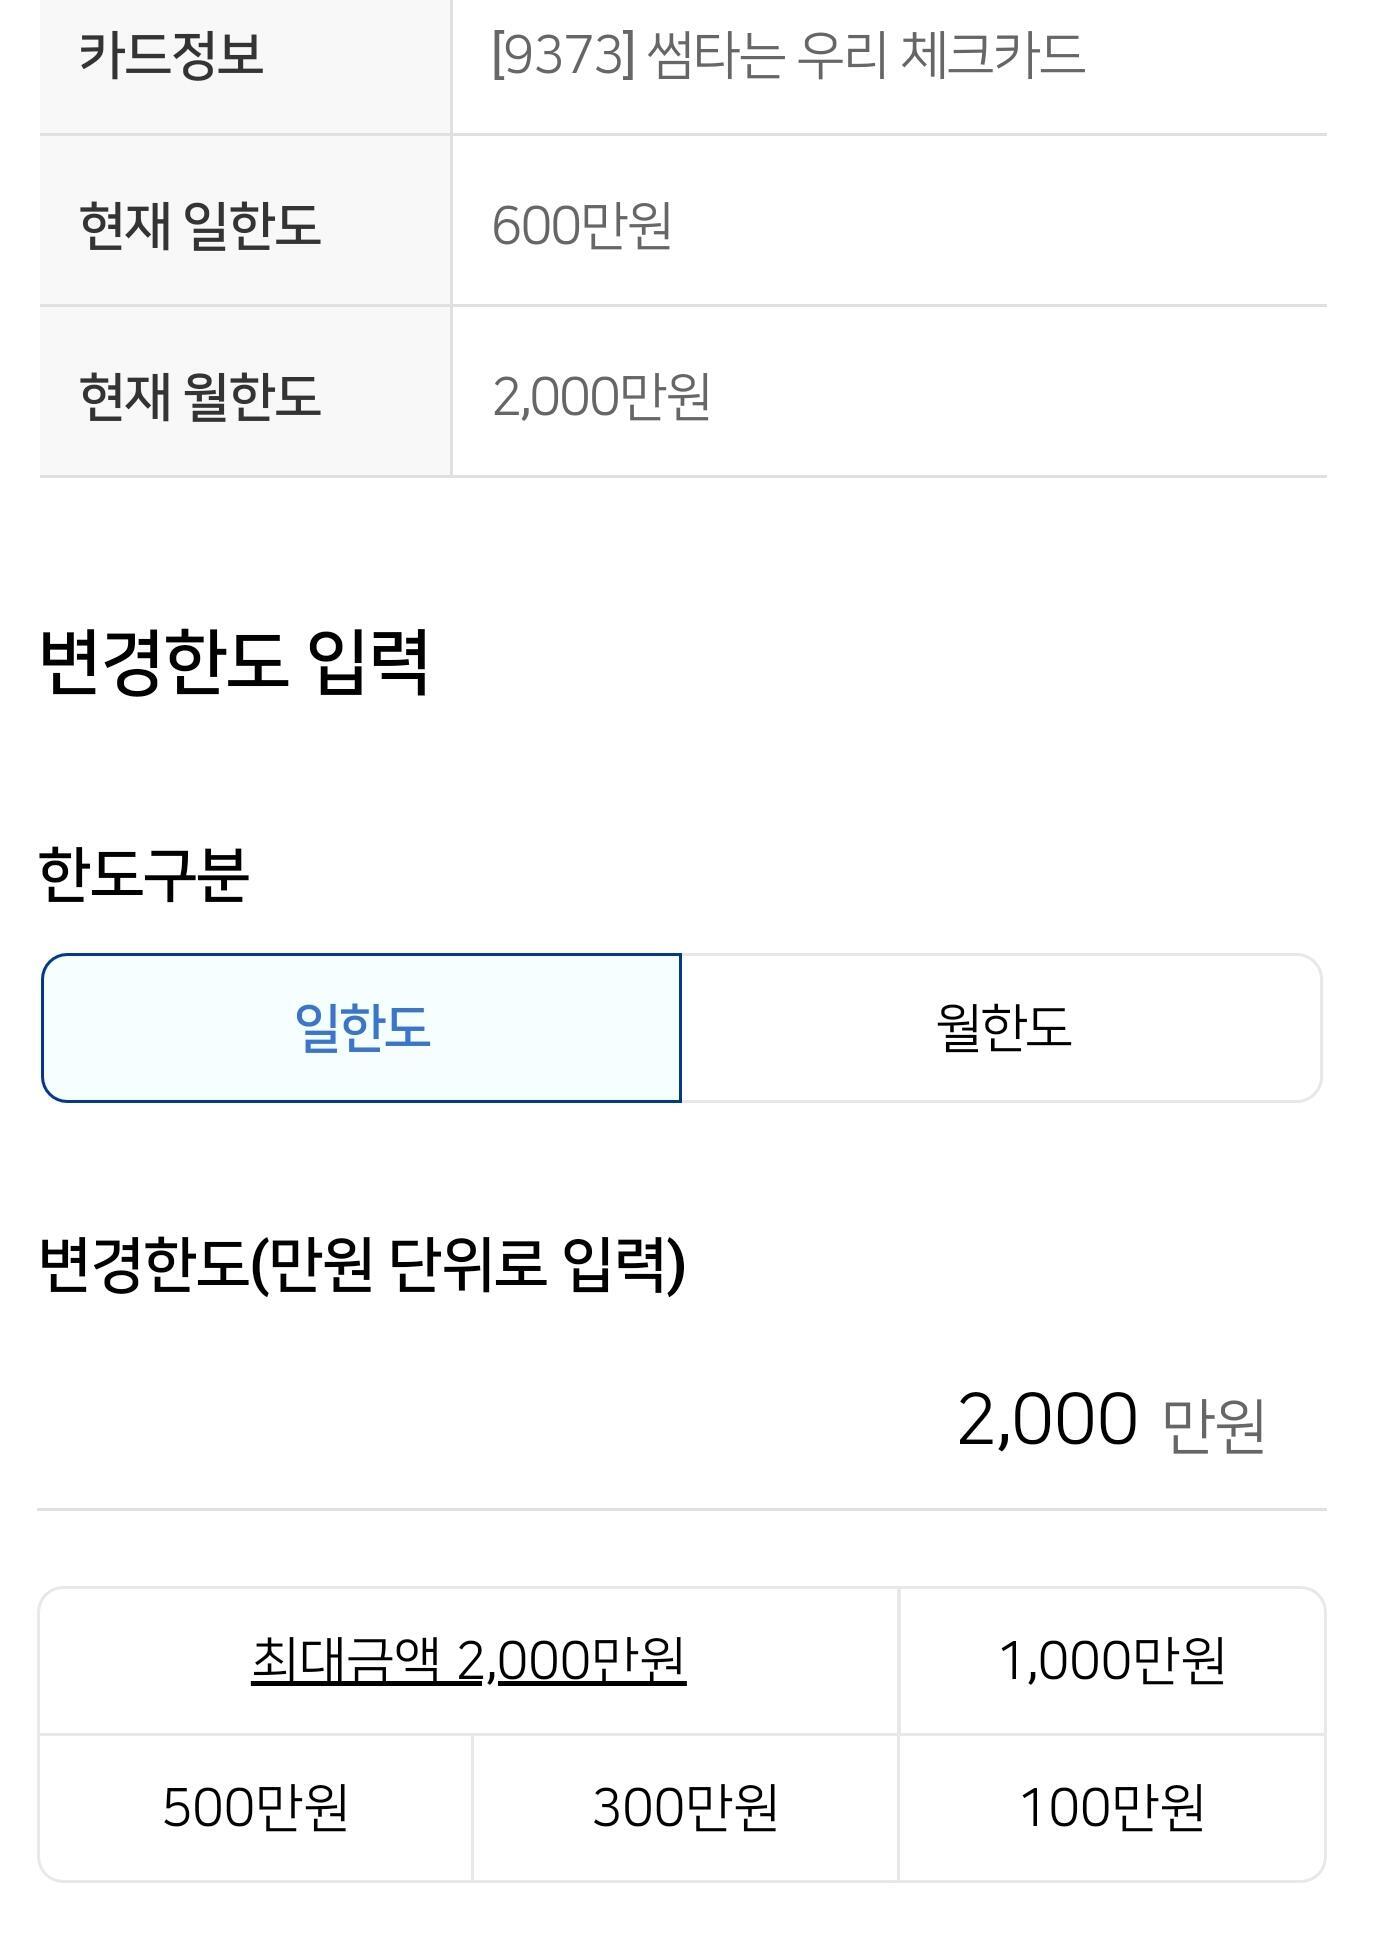Click the 현재 월한도 row label

pos(200,396)
